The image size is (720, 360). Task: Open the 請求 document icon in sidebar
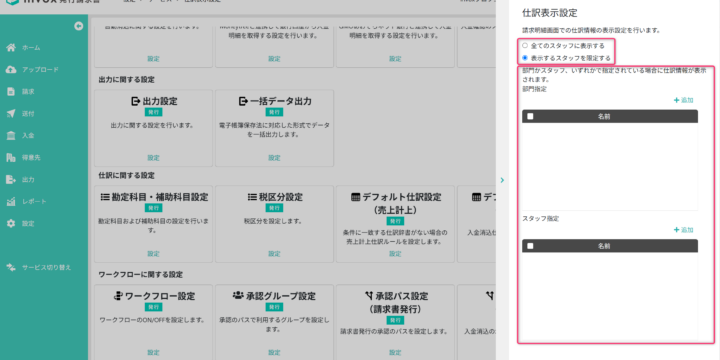point(11,92)
